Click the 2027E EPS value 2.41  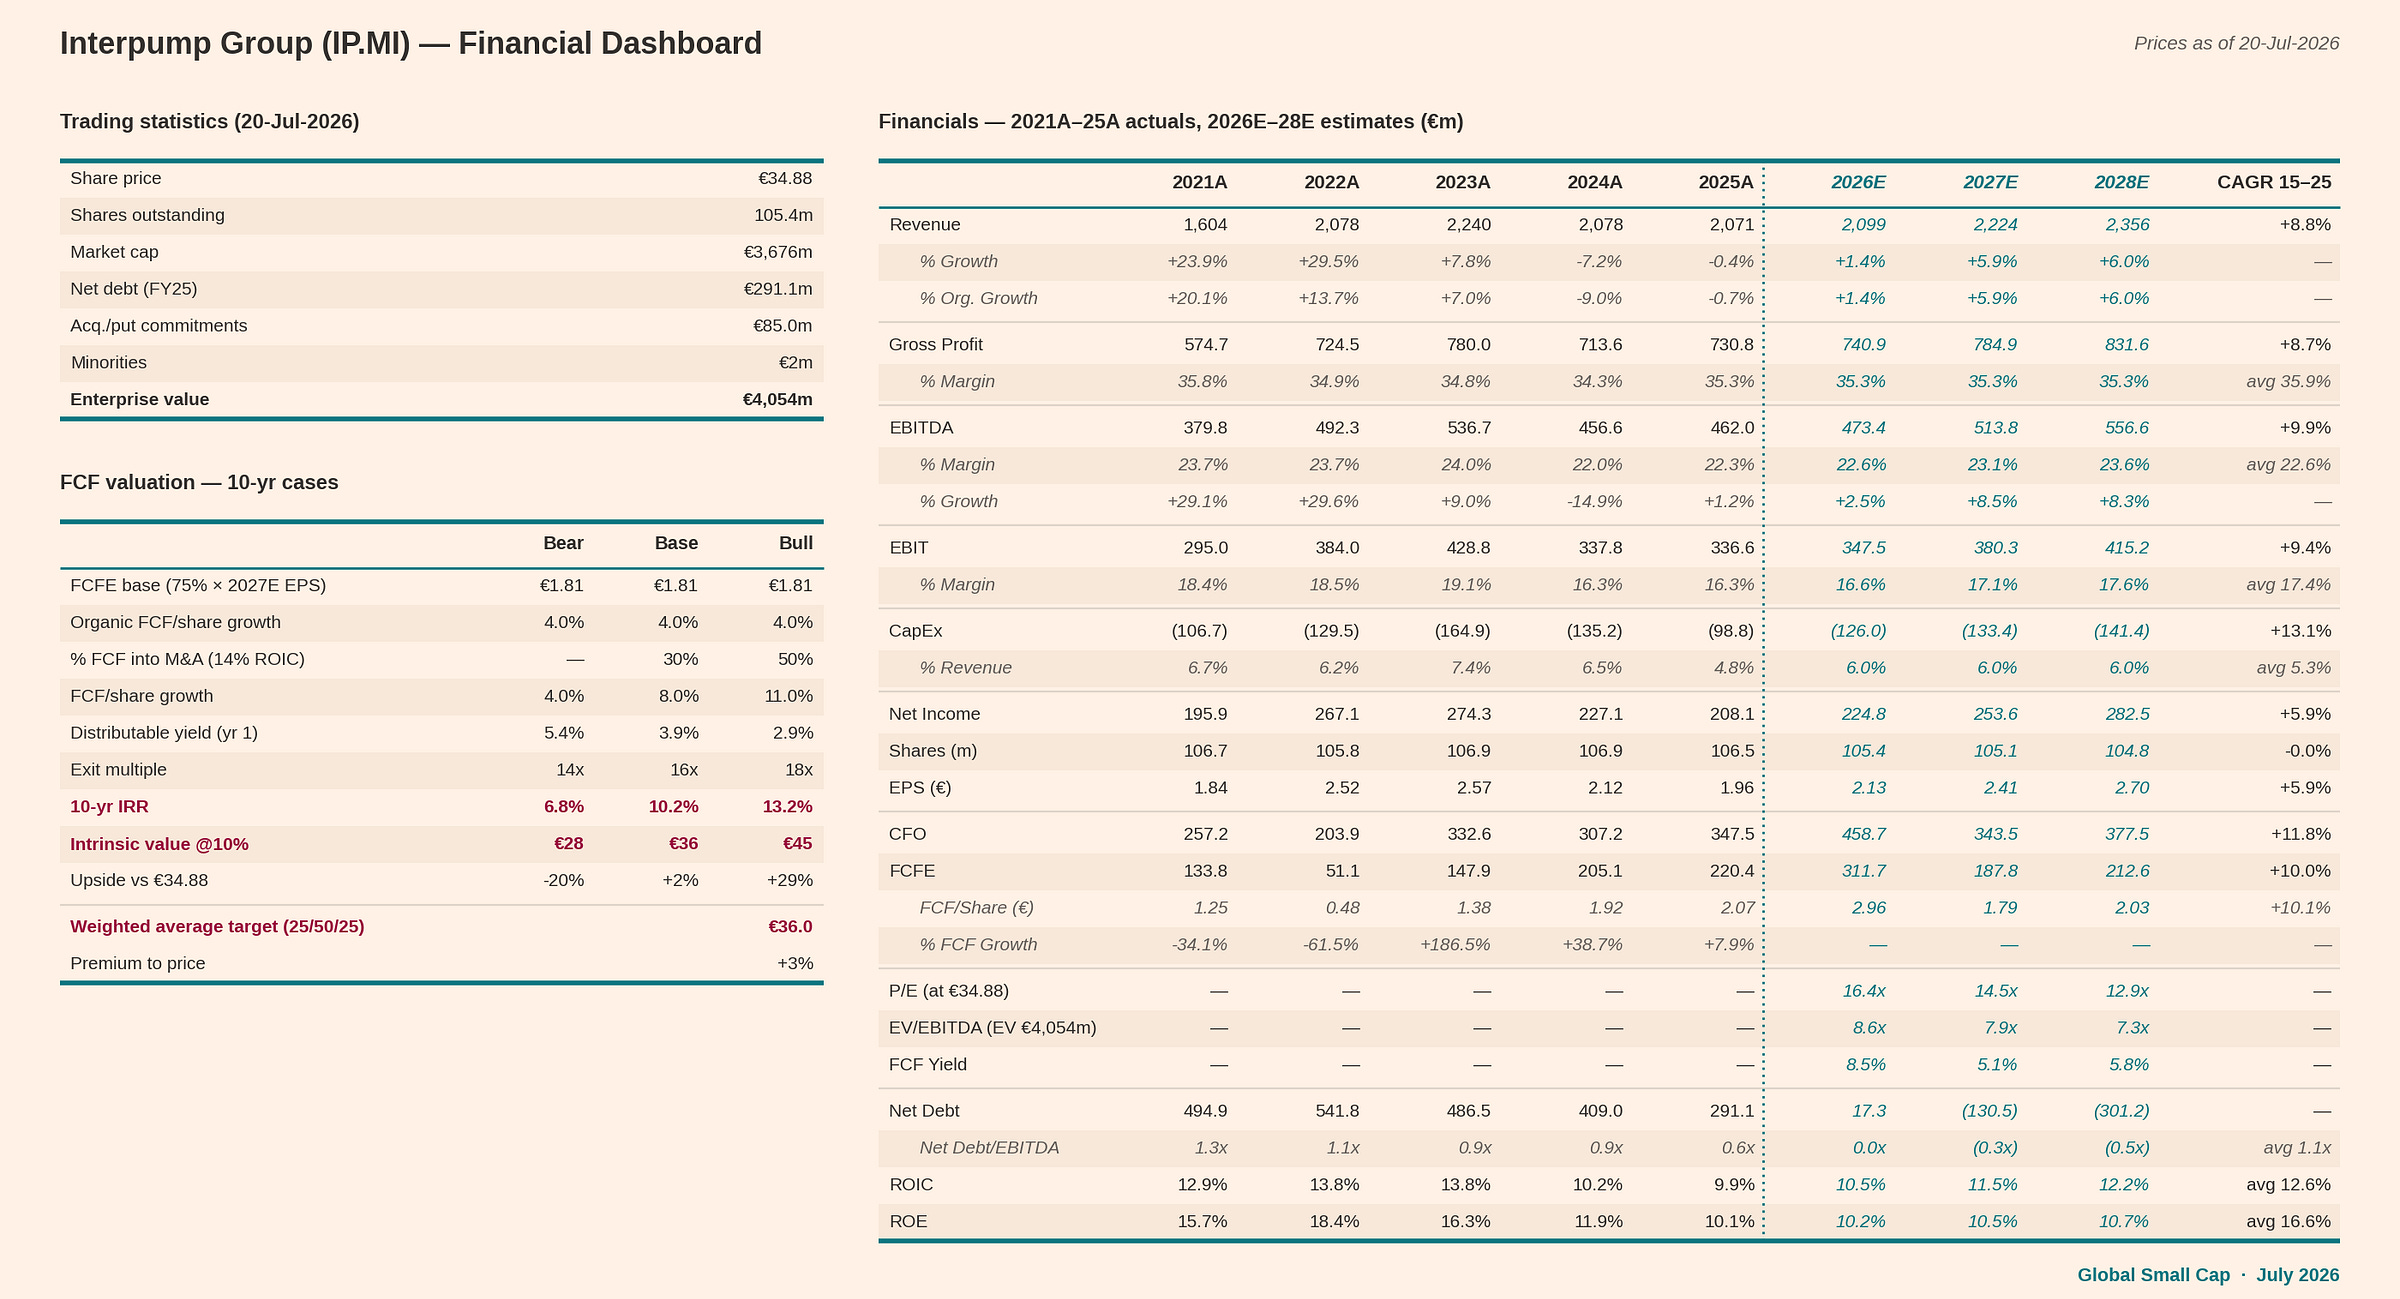(2001, 789)
